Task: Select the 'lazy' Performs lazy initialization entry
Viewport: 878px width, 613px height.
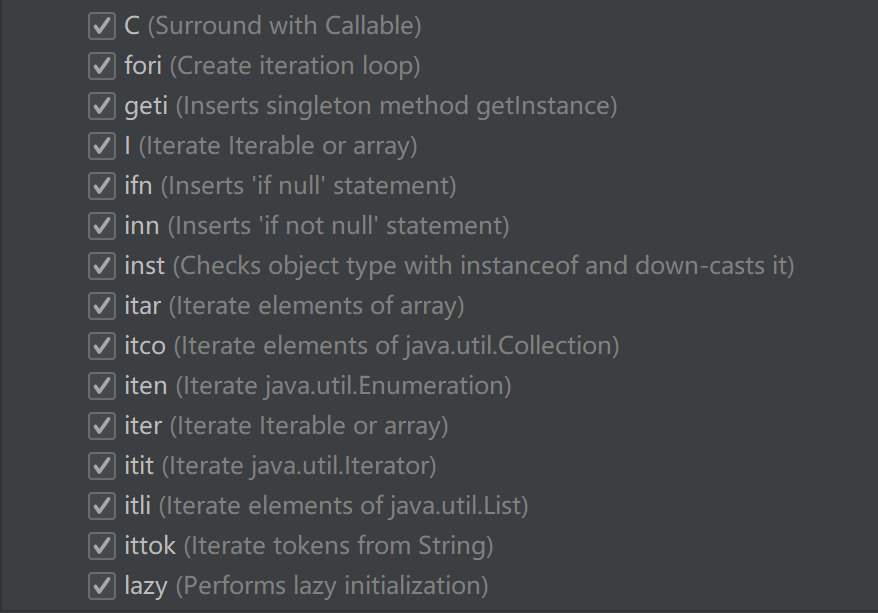Action: 330,586
